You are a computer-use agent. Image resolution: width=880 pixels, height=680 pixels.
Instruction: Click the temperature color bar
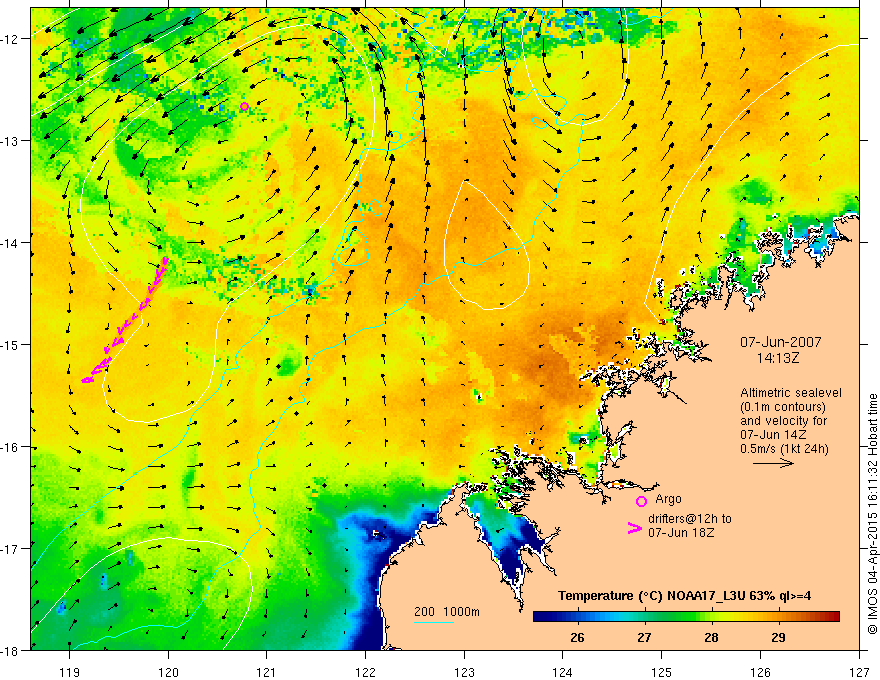point(686,617)
